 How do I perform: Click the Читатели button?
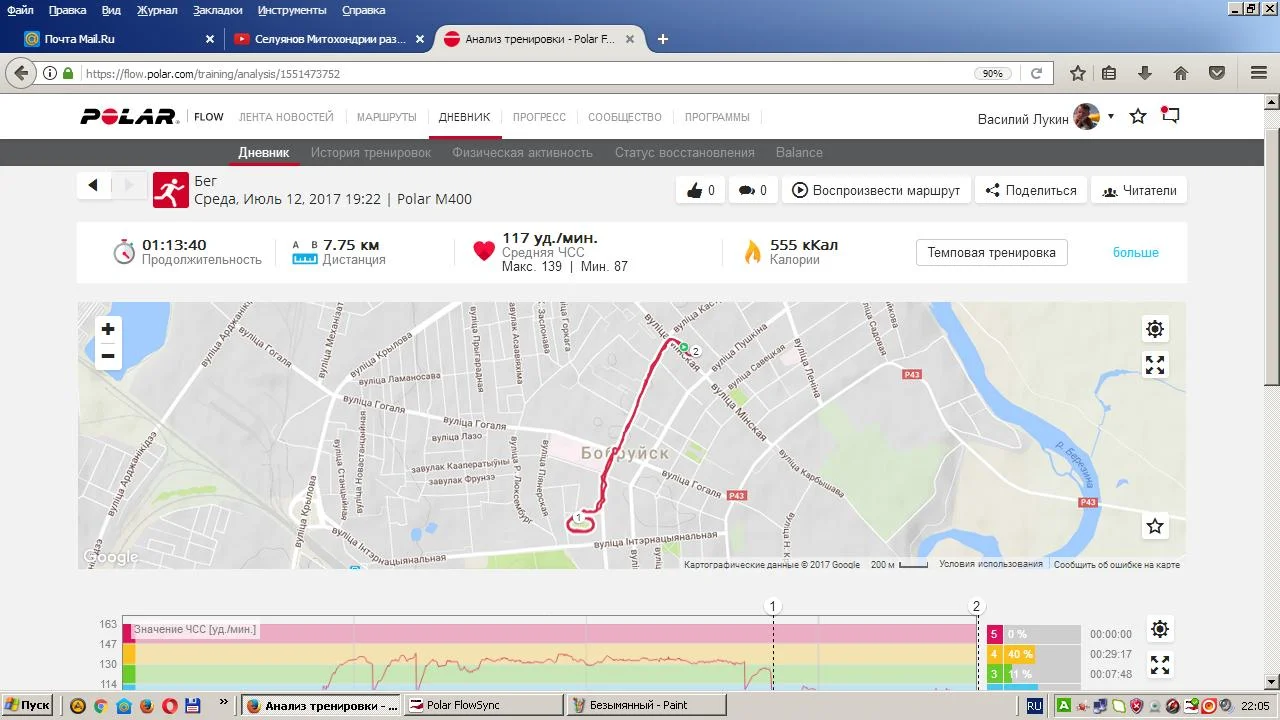[1139, 190]
